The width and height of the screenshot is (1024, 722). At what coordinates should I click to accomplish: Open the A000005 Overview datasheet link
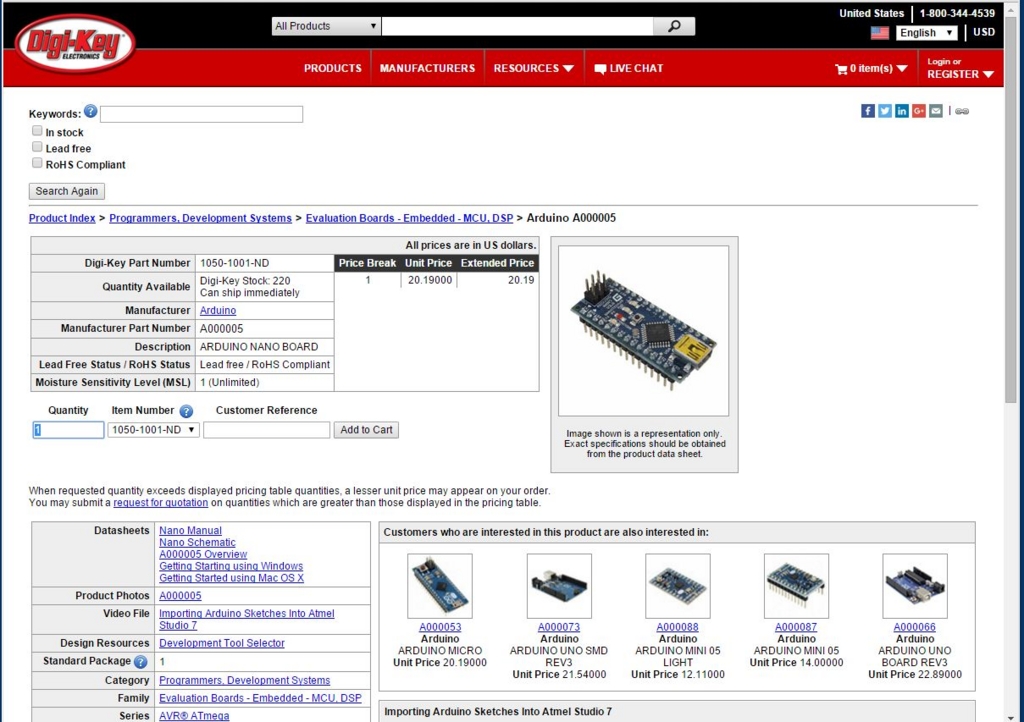tap(203, 554)
